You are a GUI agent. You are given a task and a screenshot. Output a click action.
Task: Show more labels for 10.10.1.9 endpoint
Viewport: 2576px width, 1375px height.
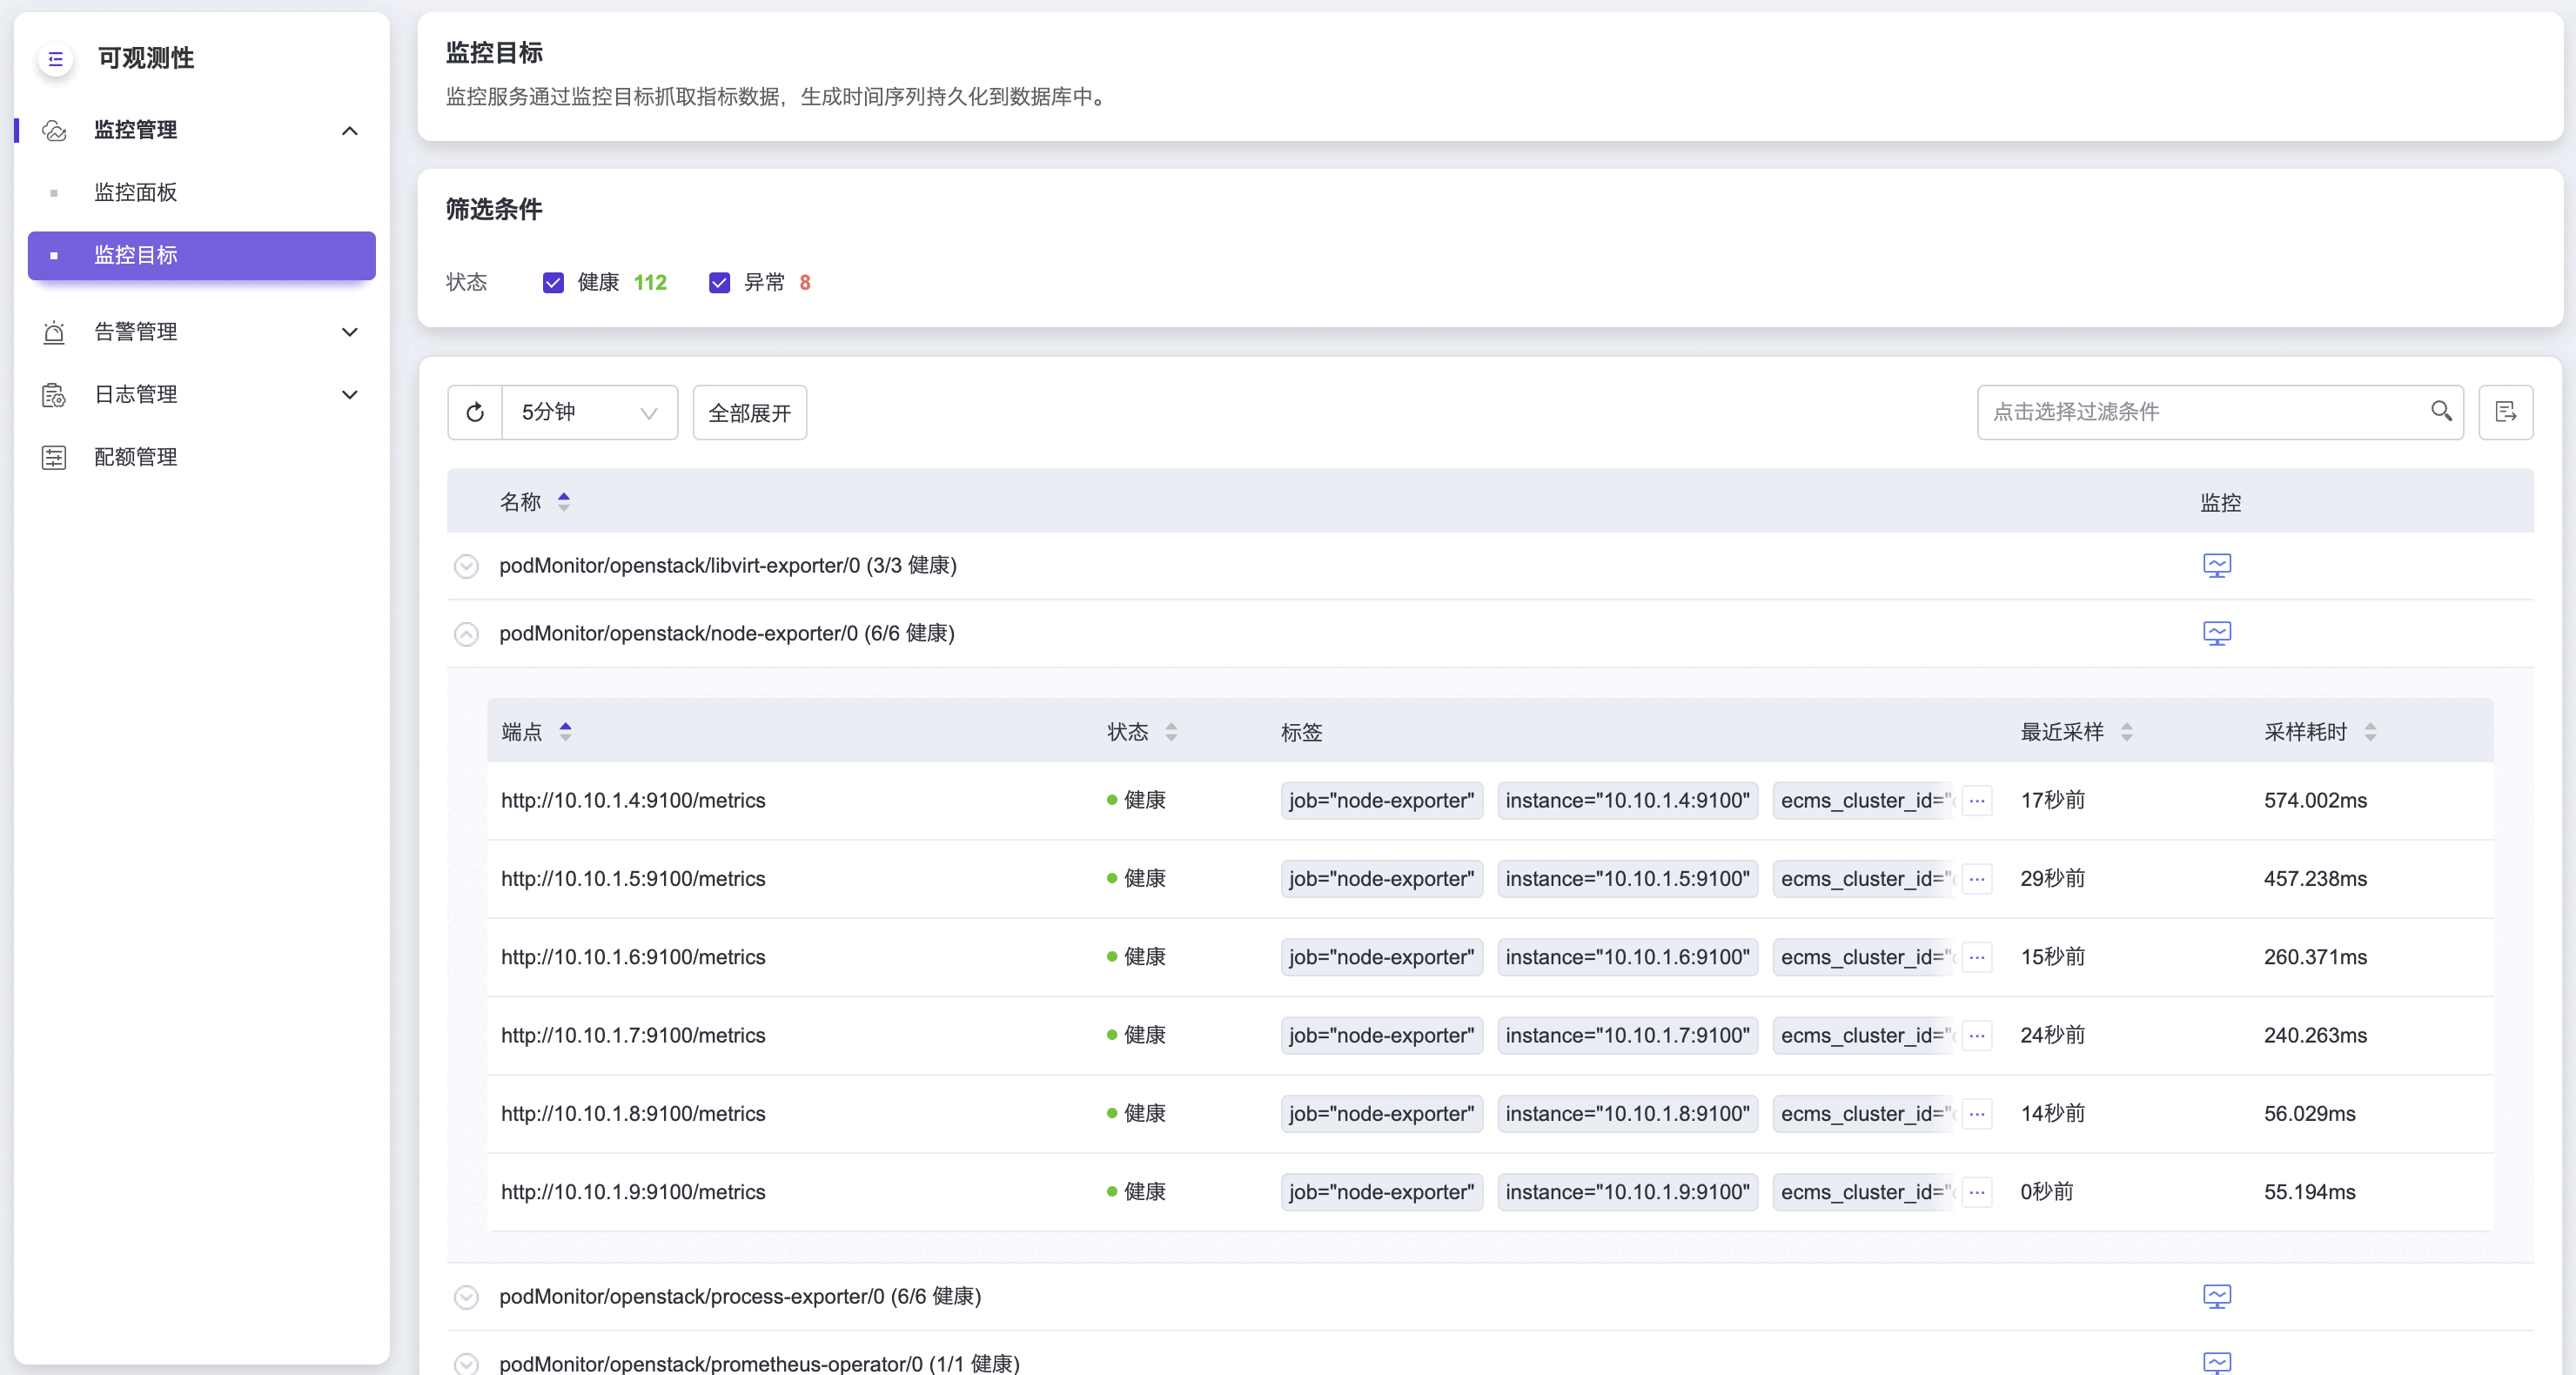point(1976,1192)
